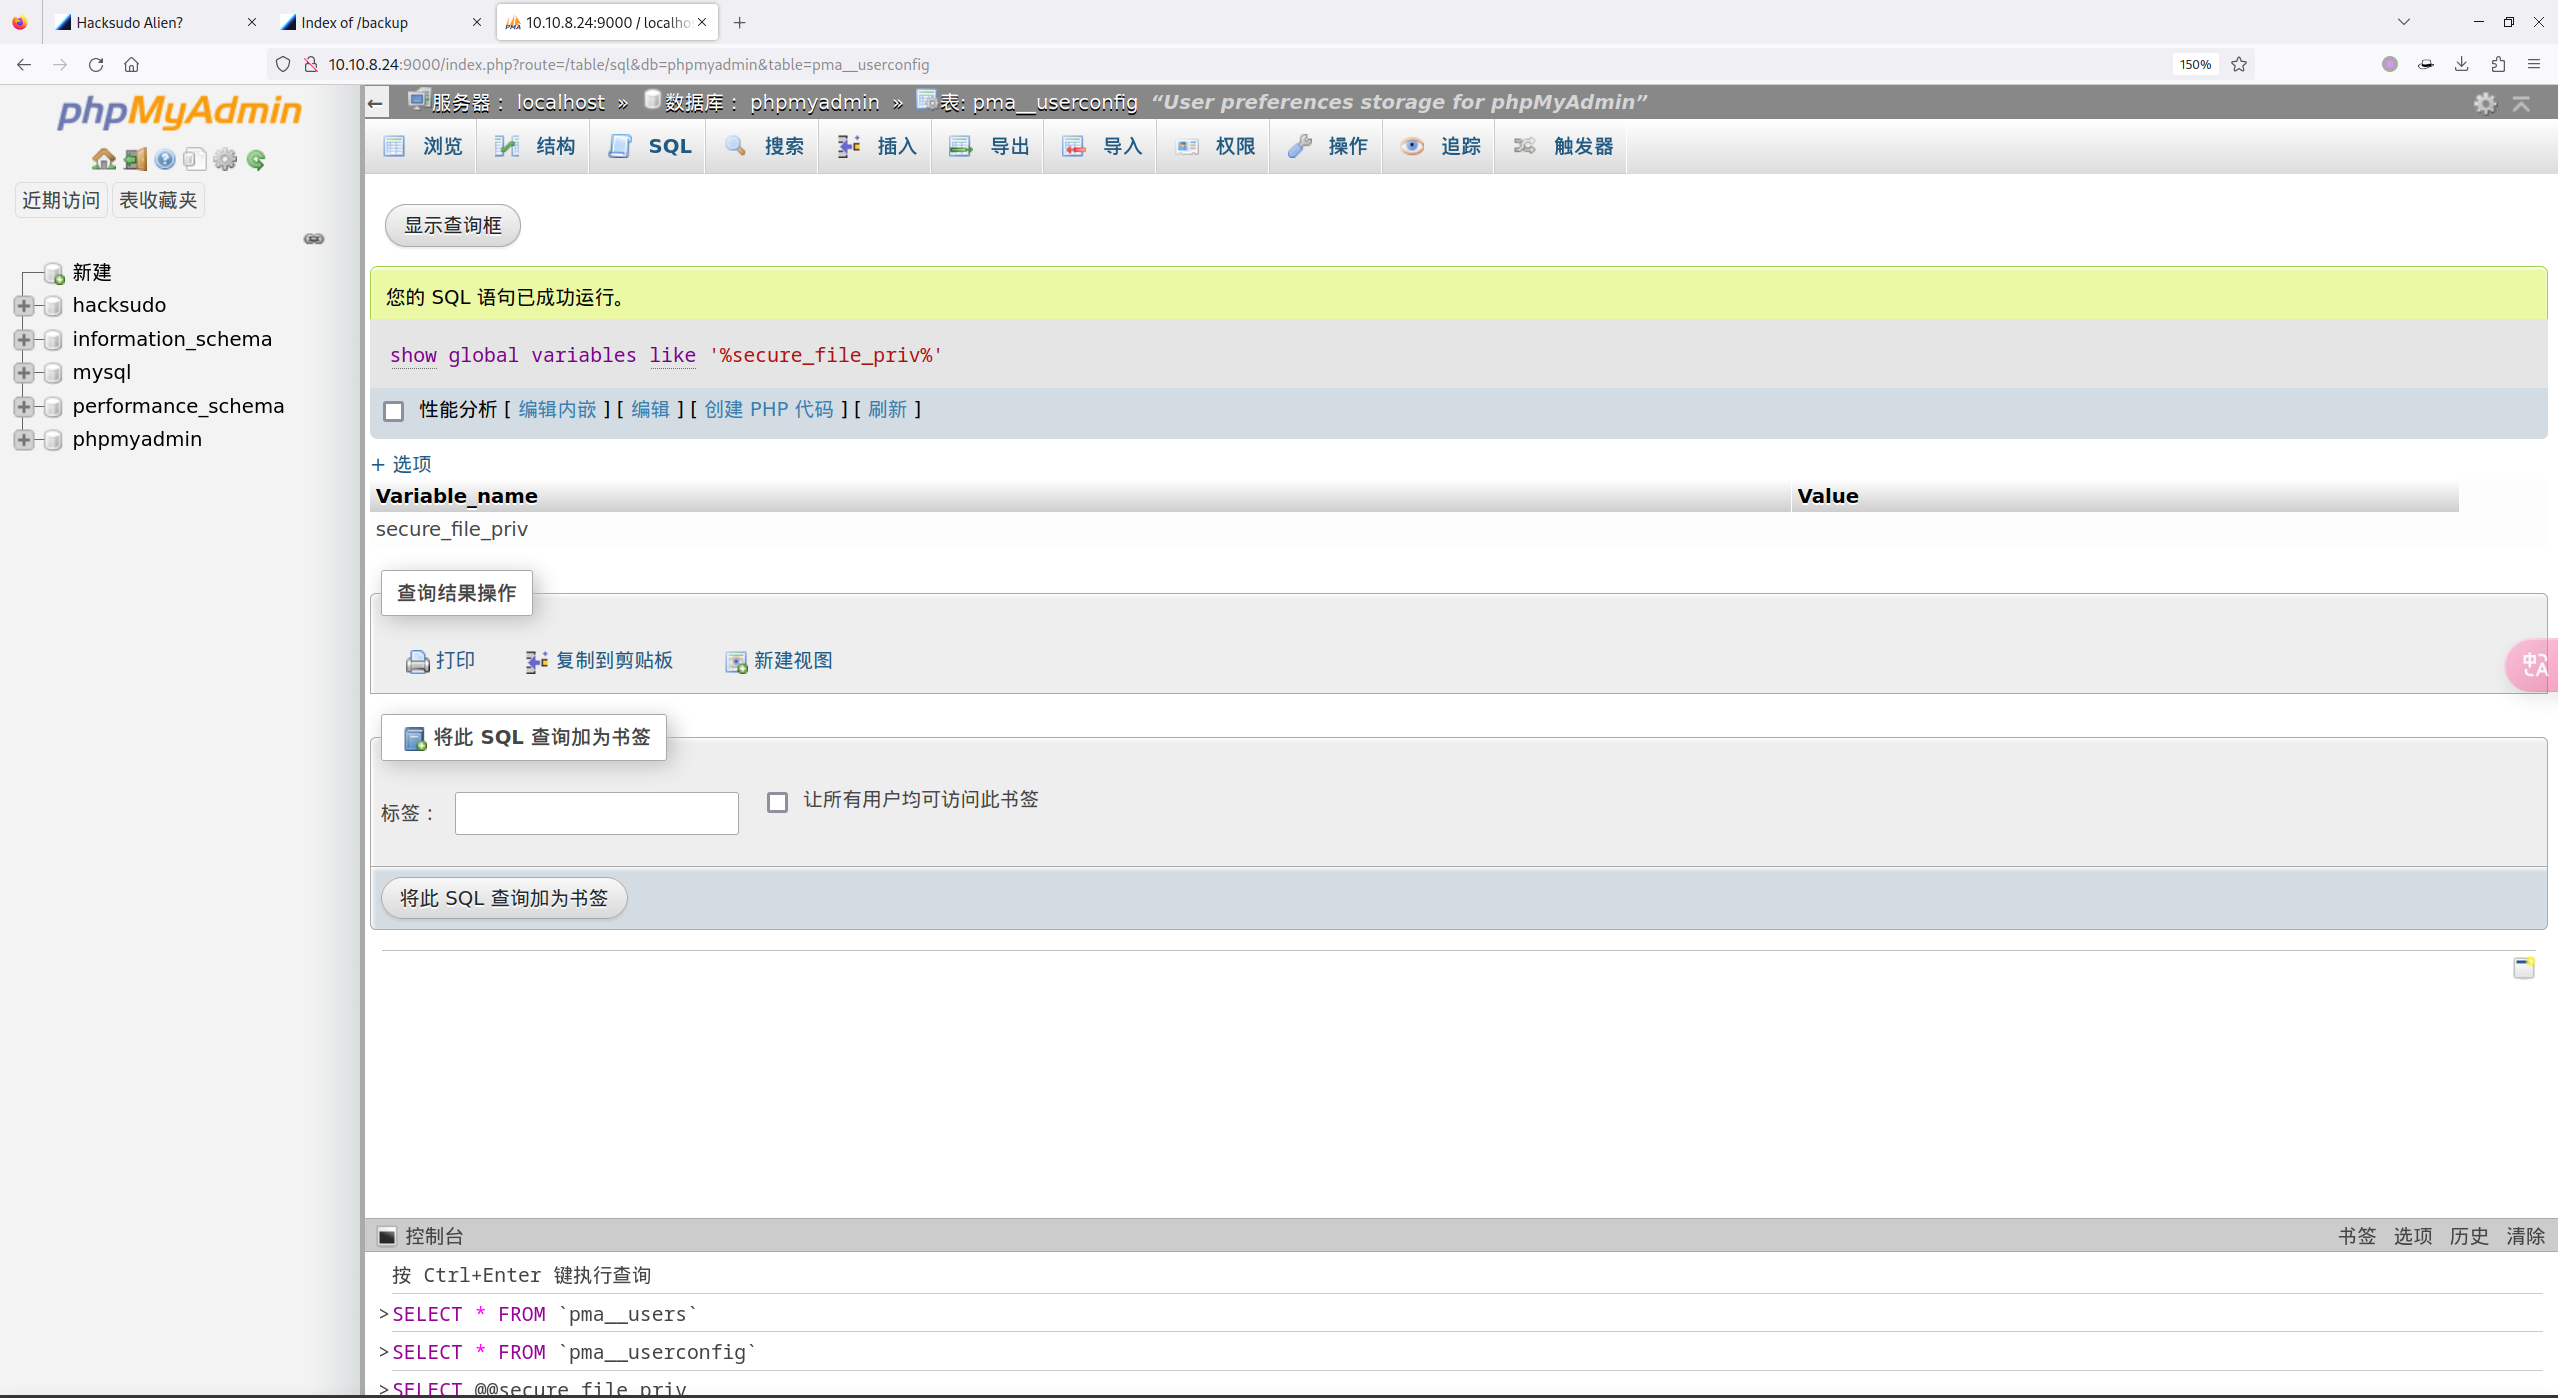The width and height of the screenshot is (2558, 1398).
Task: Click the 编辑内嵌 inline edit link
Action: (x=557, y=409)
